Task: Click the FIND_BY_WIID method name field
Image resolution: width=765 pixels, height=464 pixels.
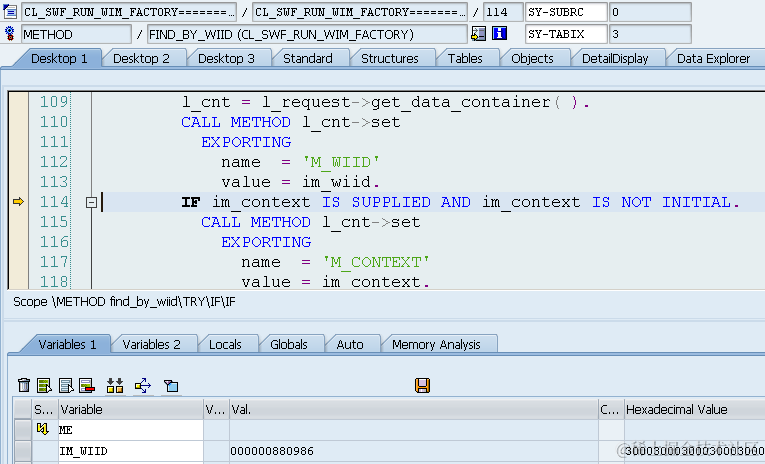Action: click(x=307, y=34)
